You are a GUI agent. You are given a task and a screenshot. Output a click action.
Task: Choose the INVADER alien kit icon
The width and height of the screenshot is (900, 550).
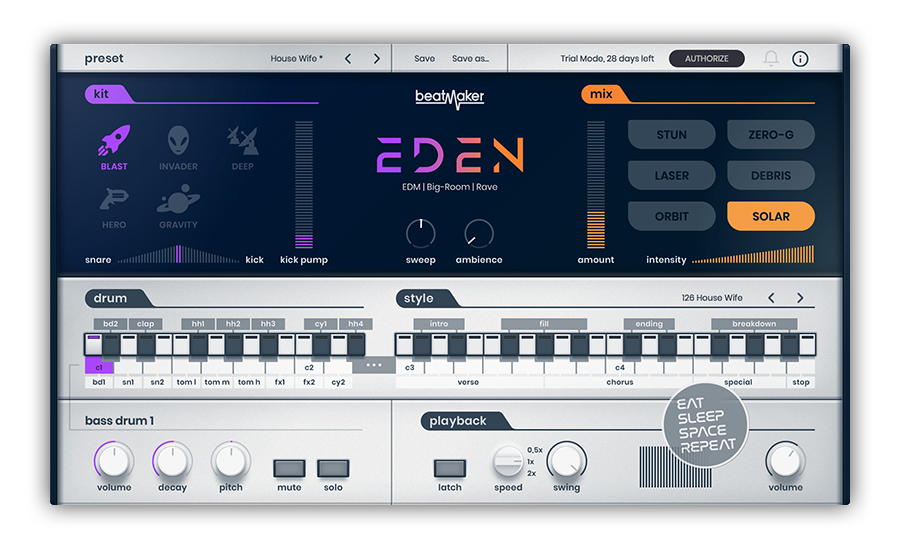[178, 141]
